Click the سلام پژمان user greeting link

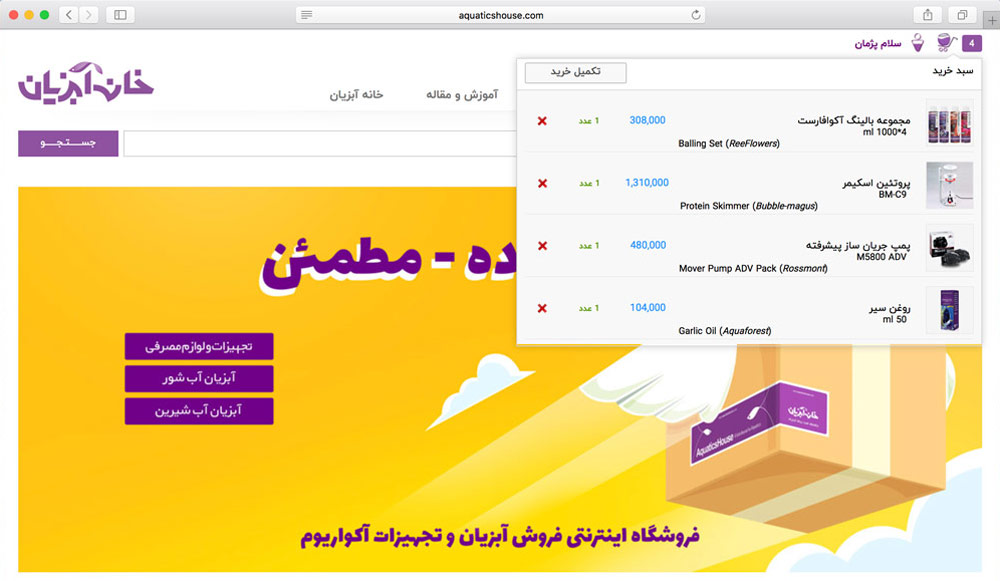point(878,43)
